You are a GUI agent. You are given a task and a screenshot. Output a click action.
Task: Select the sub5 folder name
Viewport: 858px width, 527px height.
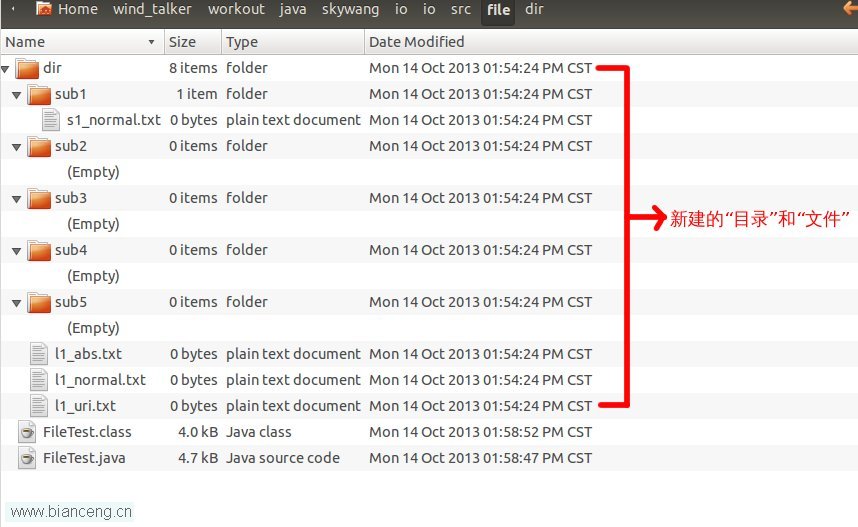click(71, 302)
